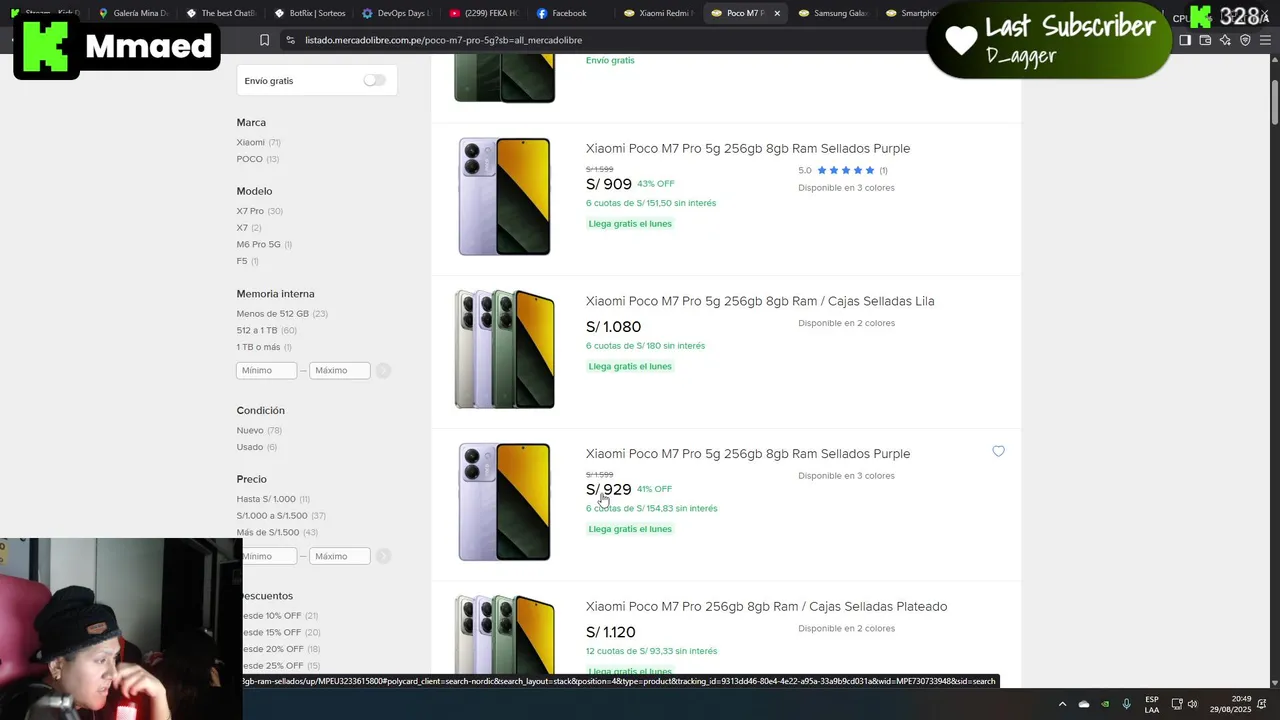Click the shield icon in browser toolbar
This screenshot has height=720, width=1280.
click(x=1245, y=40)
